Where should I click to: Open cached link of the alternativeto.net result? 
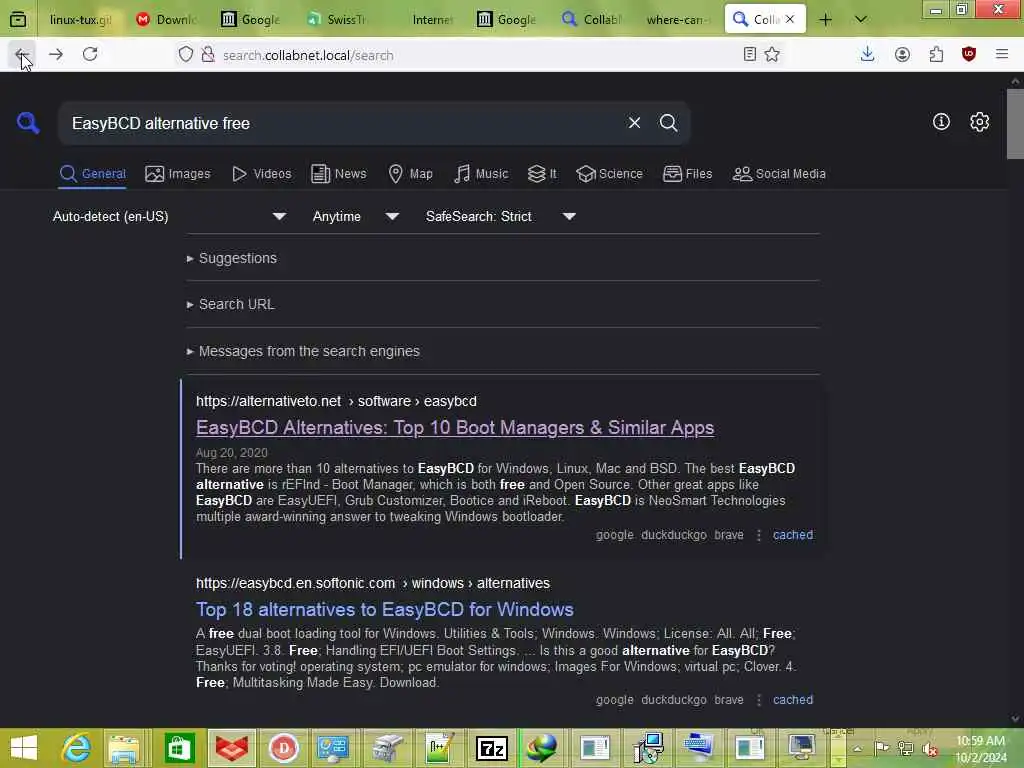[793, 535]
